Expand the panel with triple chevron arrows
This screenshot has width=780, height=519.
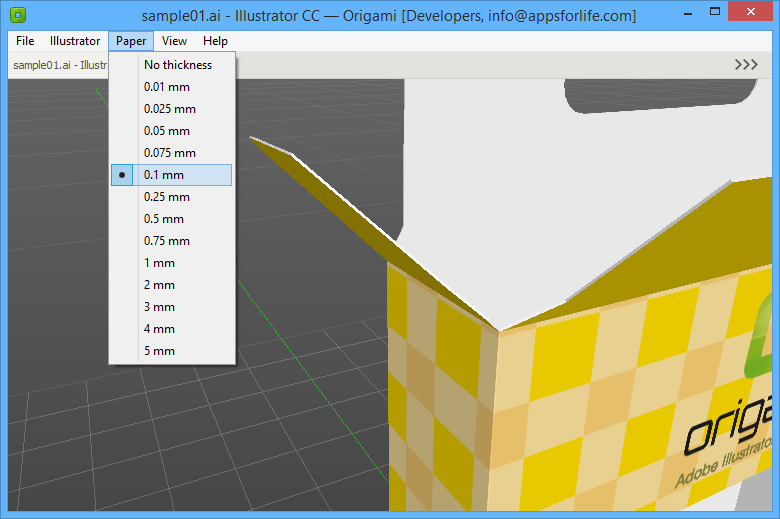pyautogui.click(x=746, y=65)
